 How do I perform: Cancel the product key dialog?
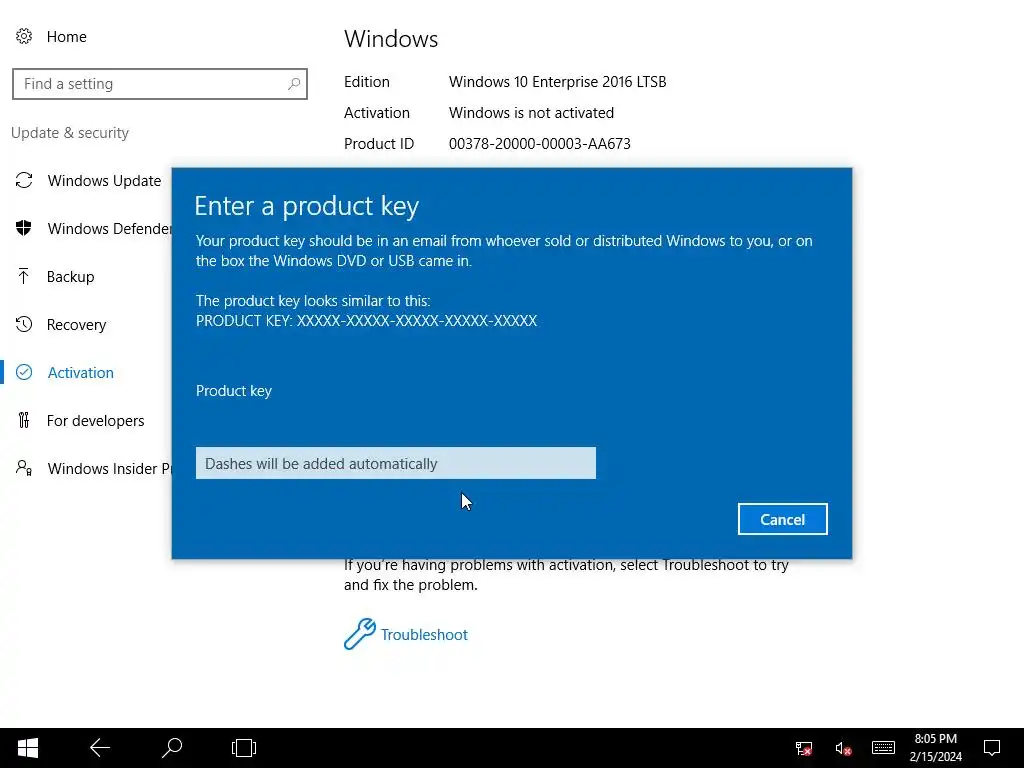coord(782,519)
